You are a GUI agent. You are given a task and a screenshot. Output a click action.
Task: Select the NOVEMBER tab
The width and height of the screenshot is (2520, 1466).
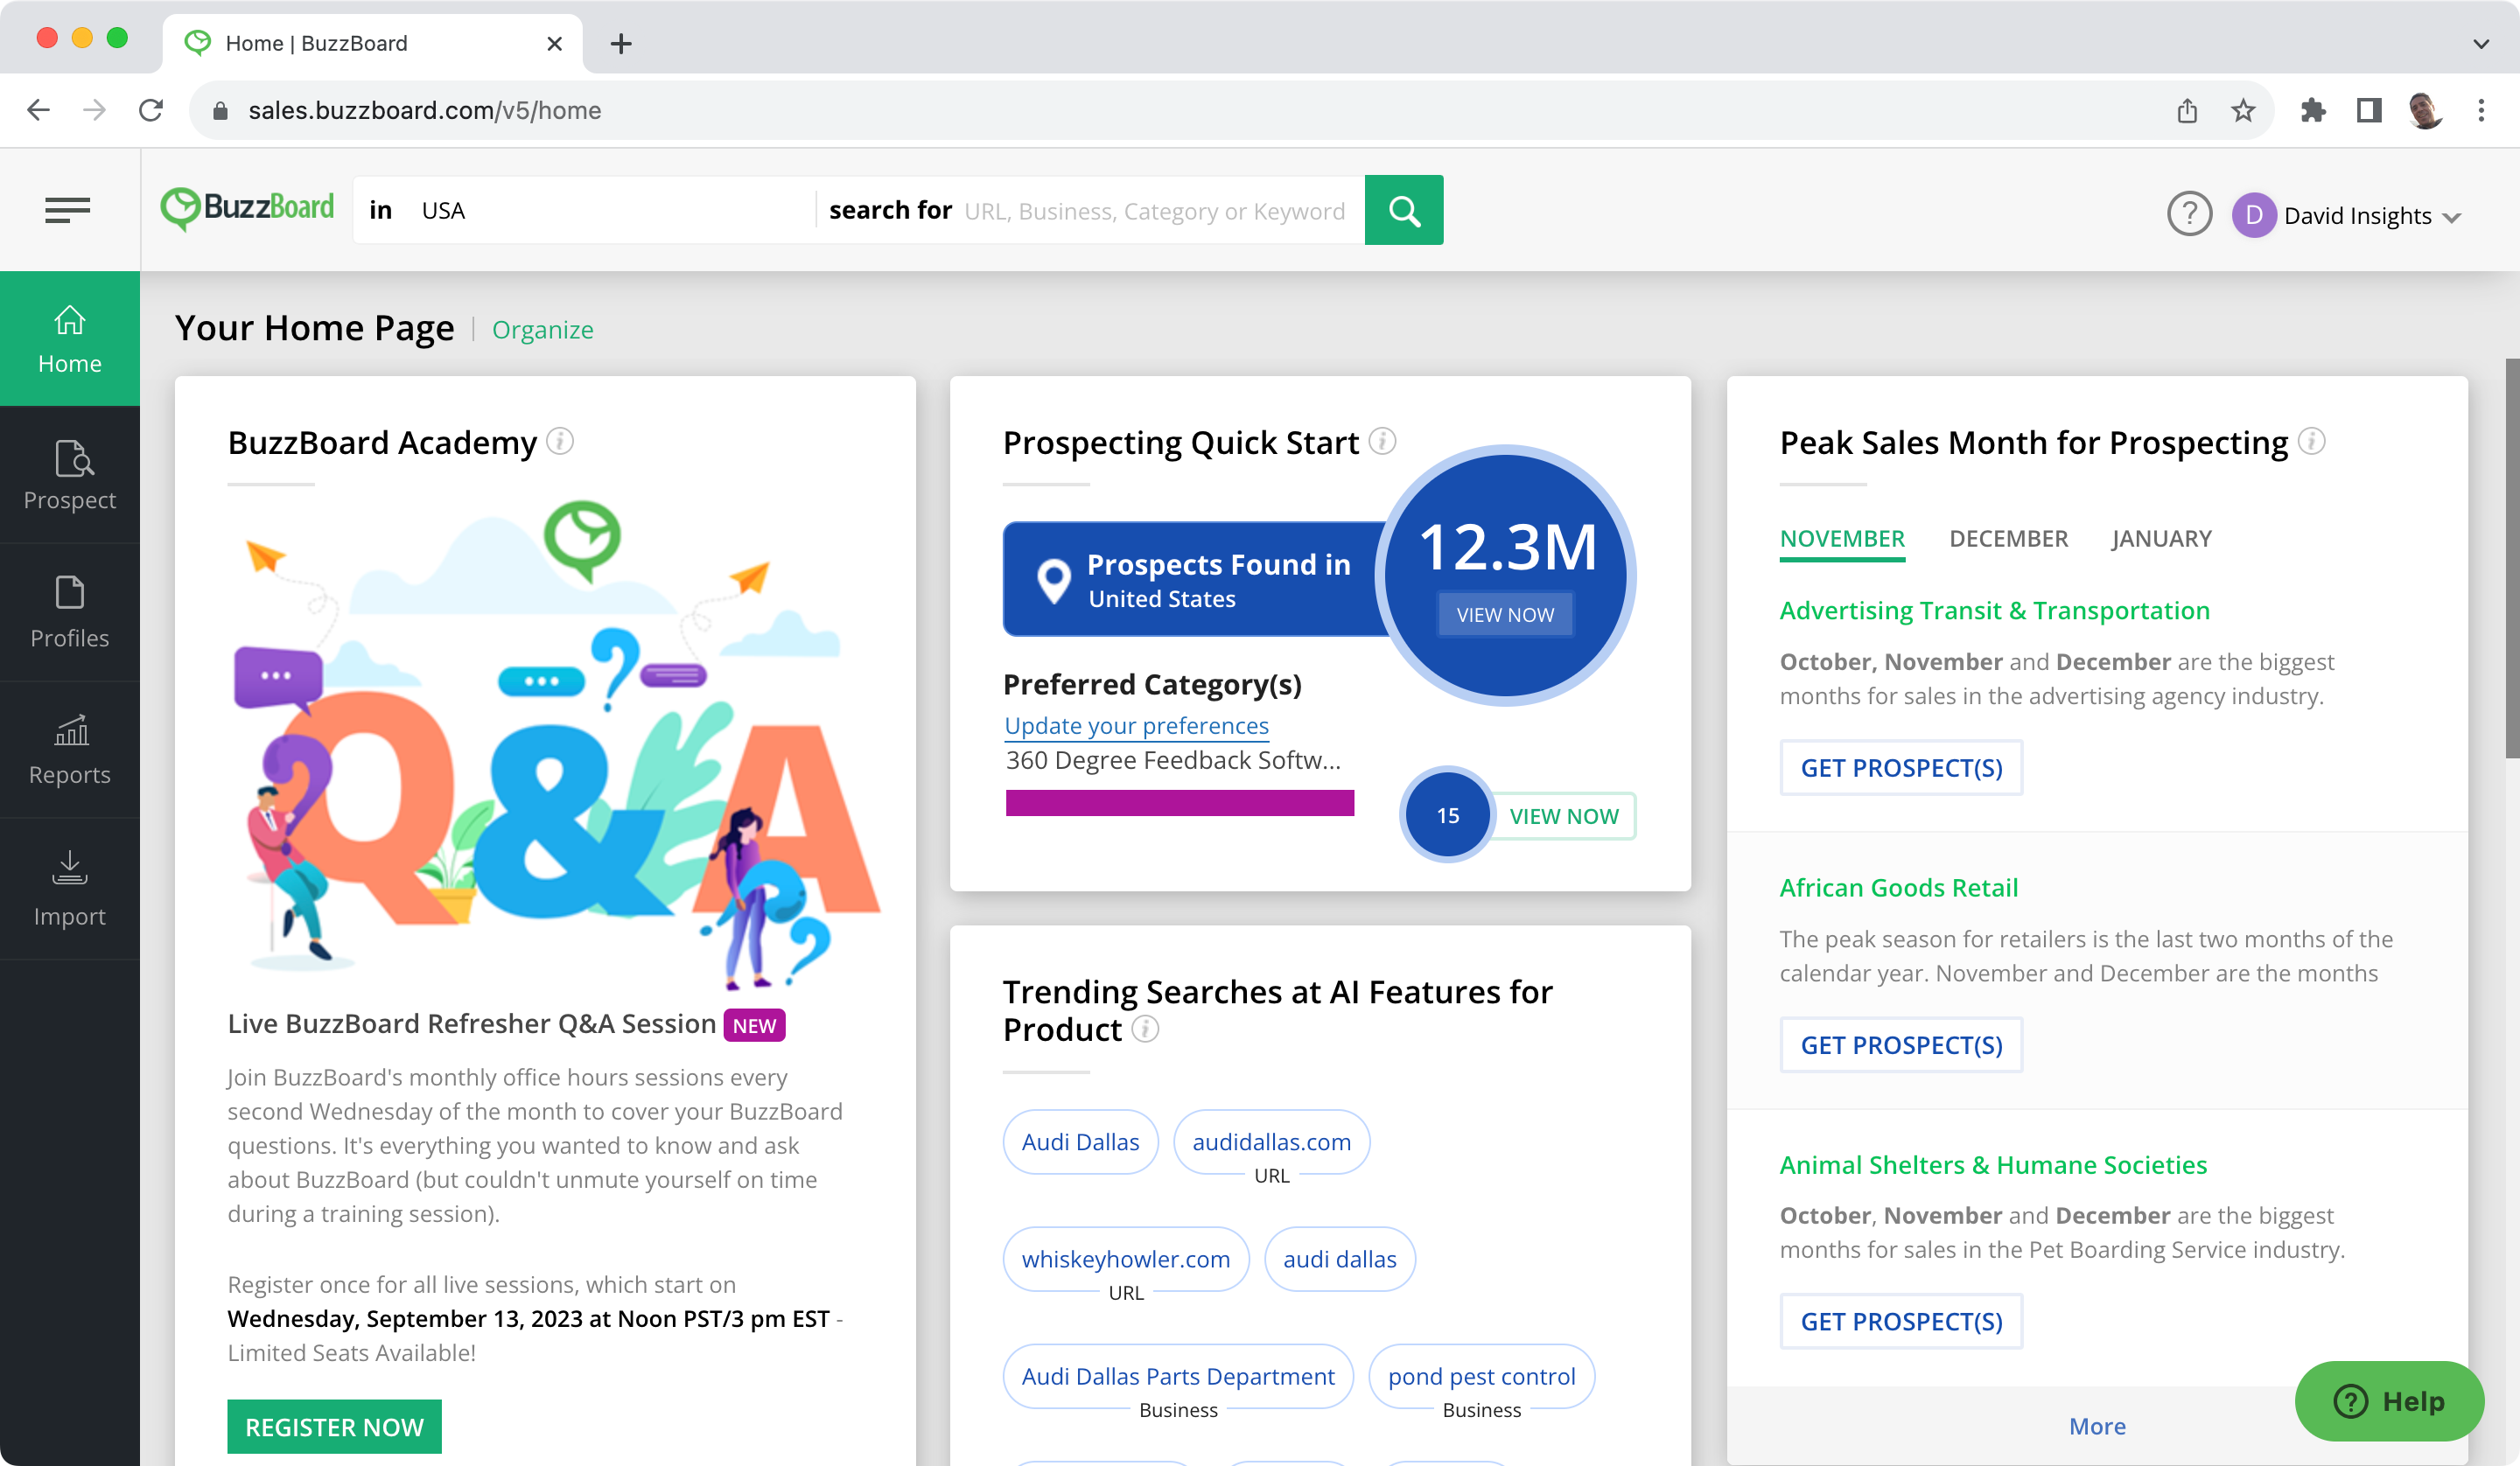[x=1842, y=539]
